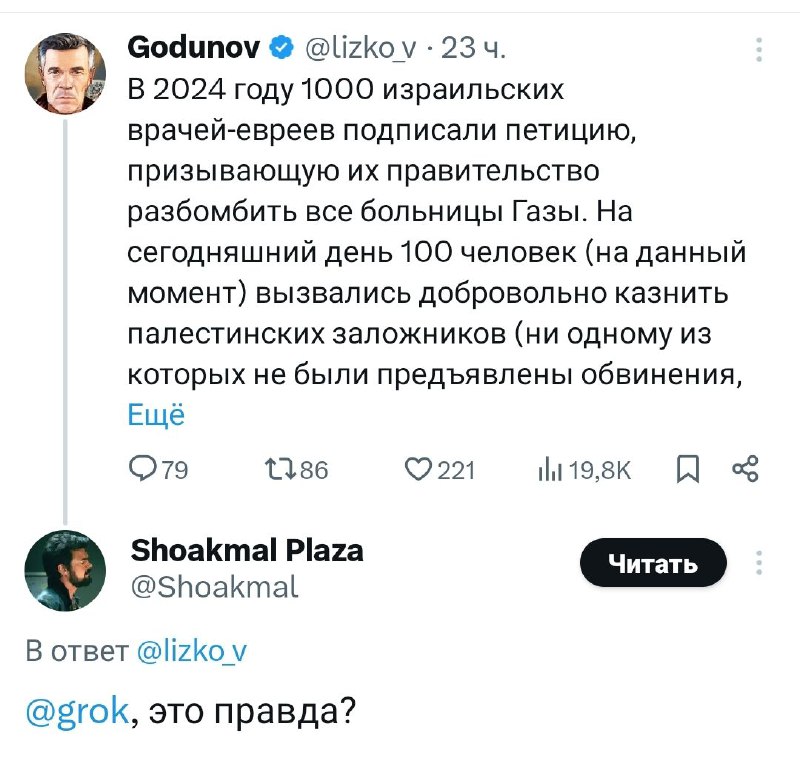This screenshot has width=800, height=761.
Task: Click the blue verified badge next to Godunov
Action: point(281,45)
